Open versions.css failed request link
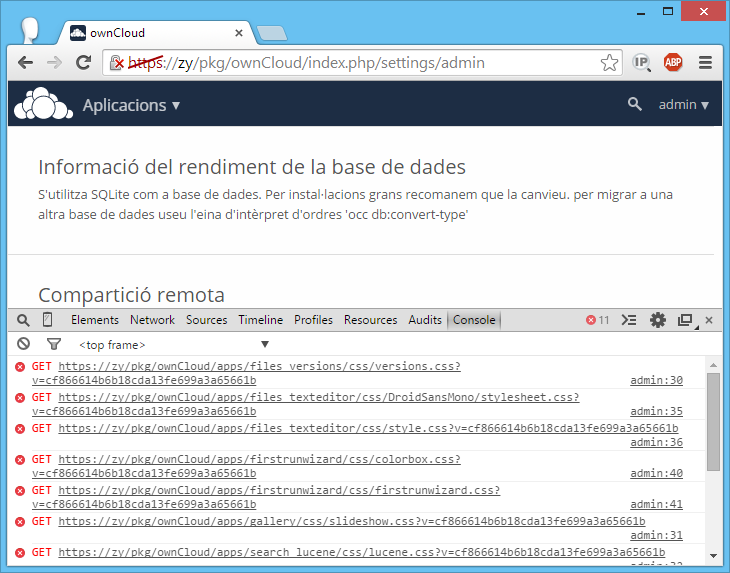 (x=246, y=373)
